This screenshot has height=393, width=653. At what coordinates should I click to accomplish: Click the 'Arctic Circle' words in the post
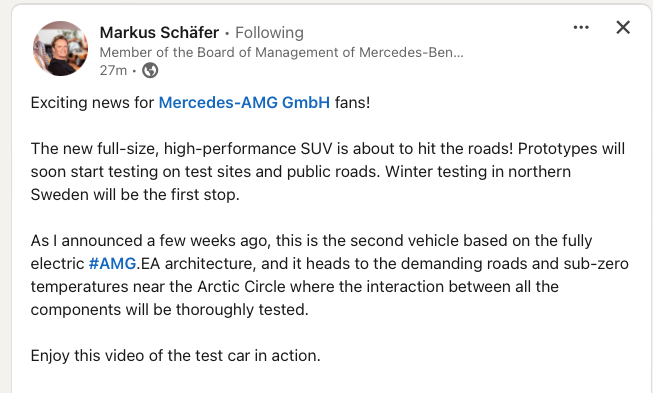point(242,286)
